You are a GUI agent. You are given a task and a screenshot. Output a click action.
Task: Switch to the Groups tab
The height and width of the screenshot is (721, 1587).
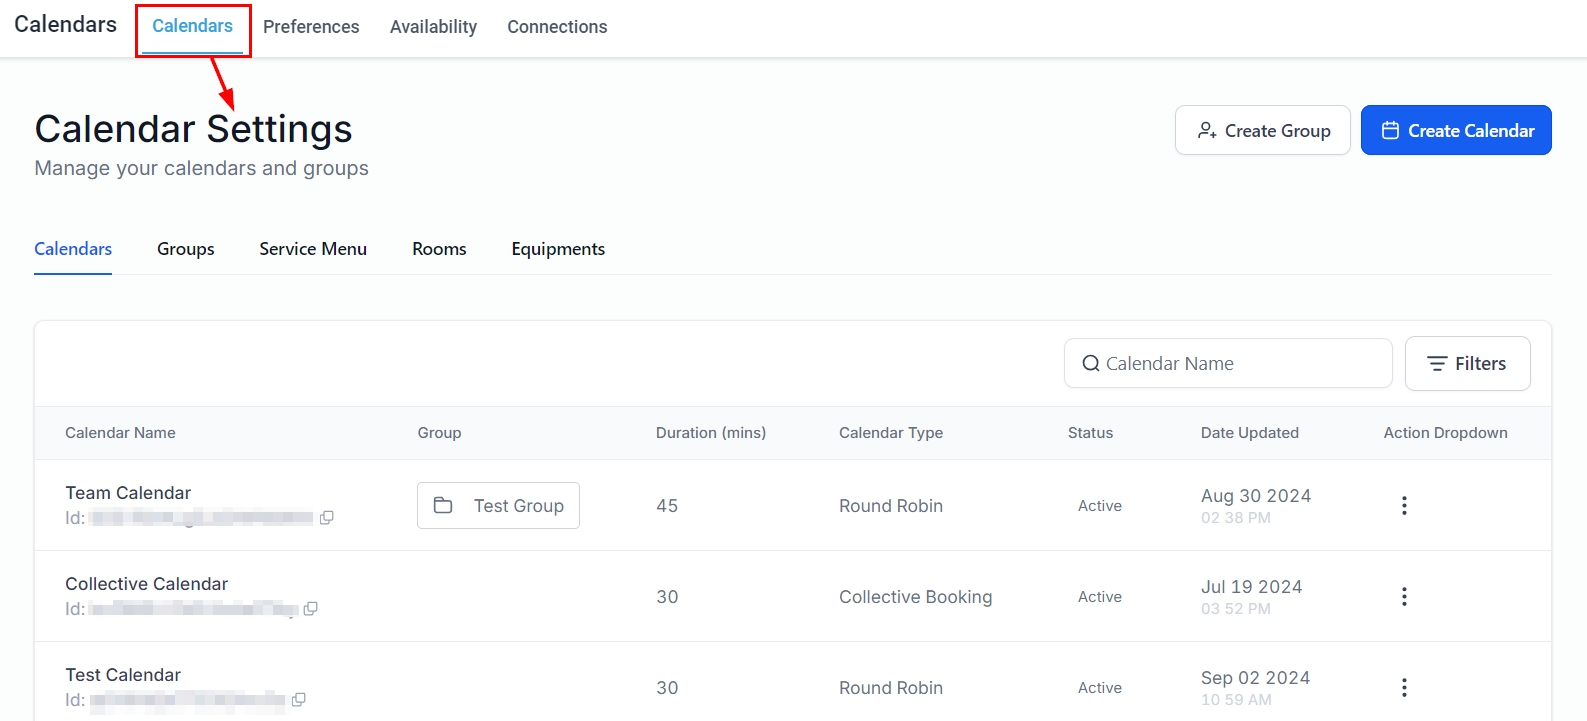pos(186,249)
